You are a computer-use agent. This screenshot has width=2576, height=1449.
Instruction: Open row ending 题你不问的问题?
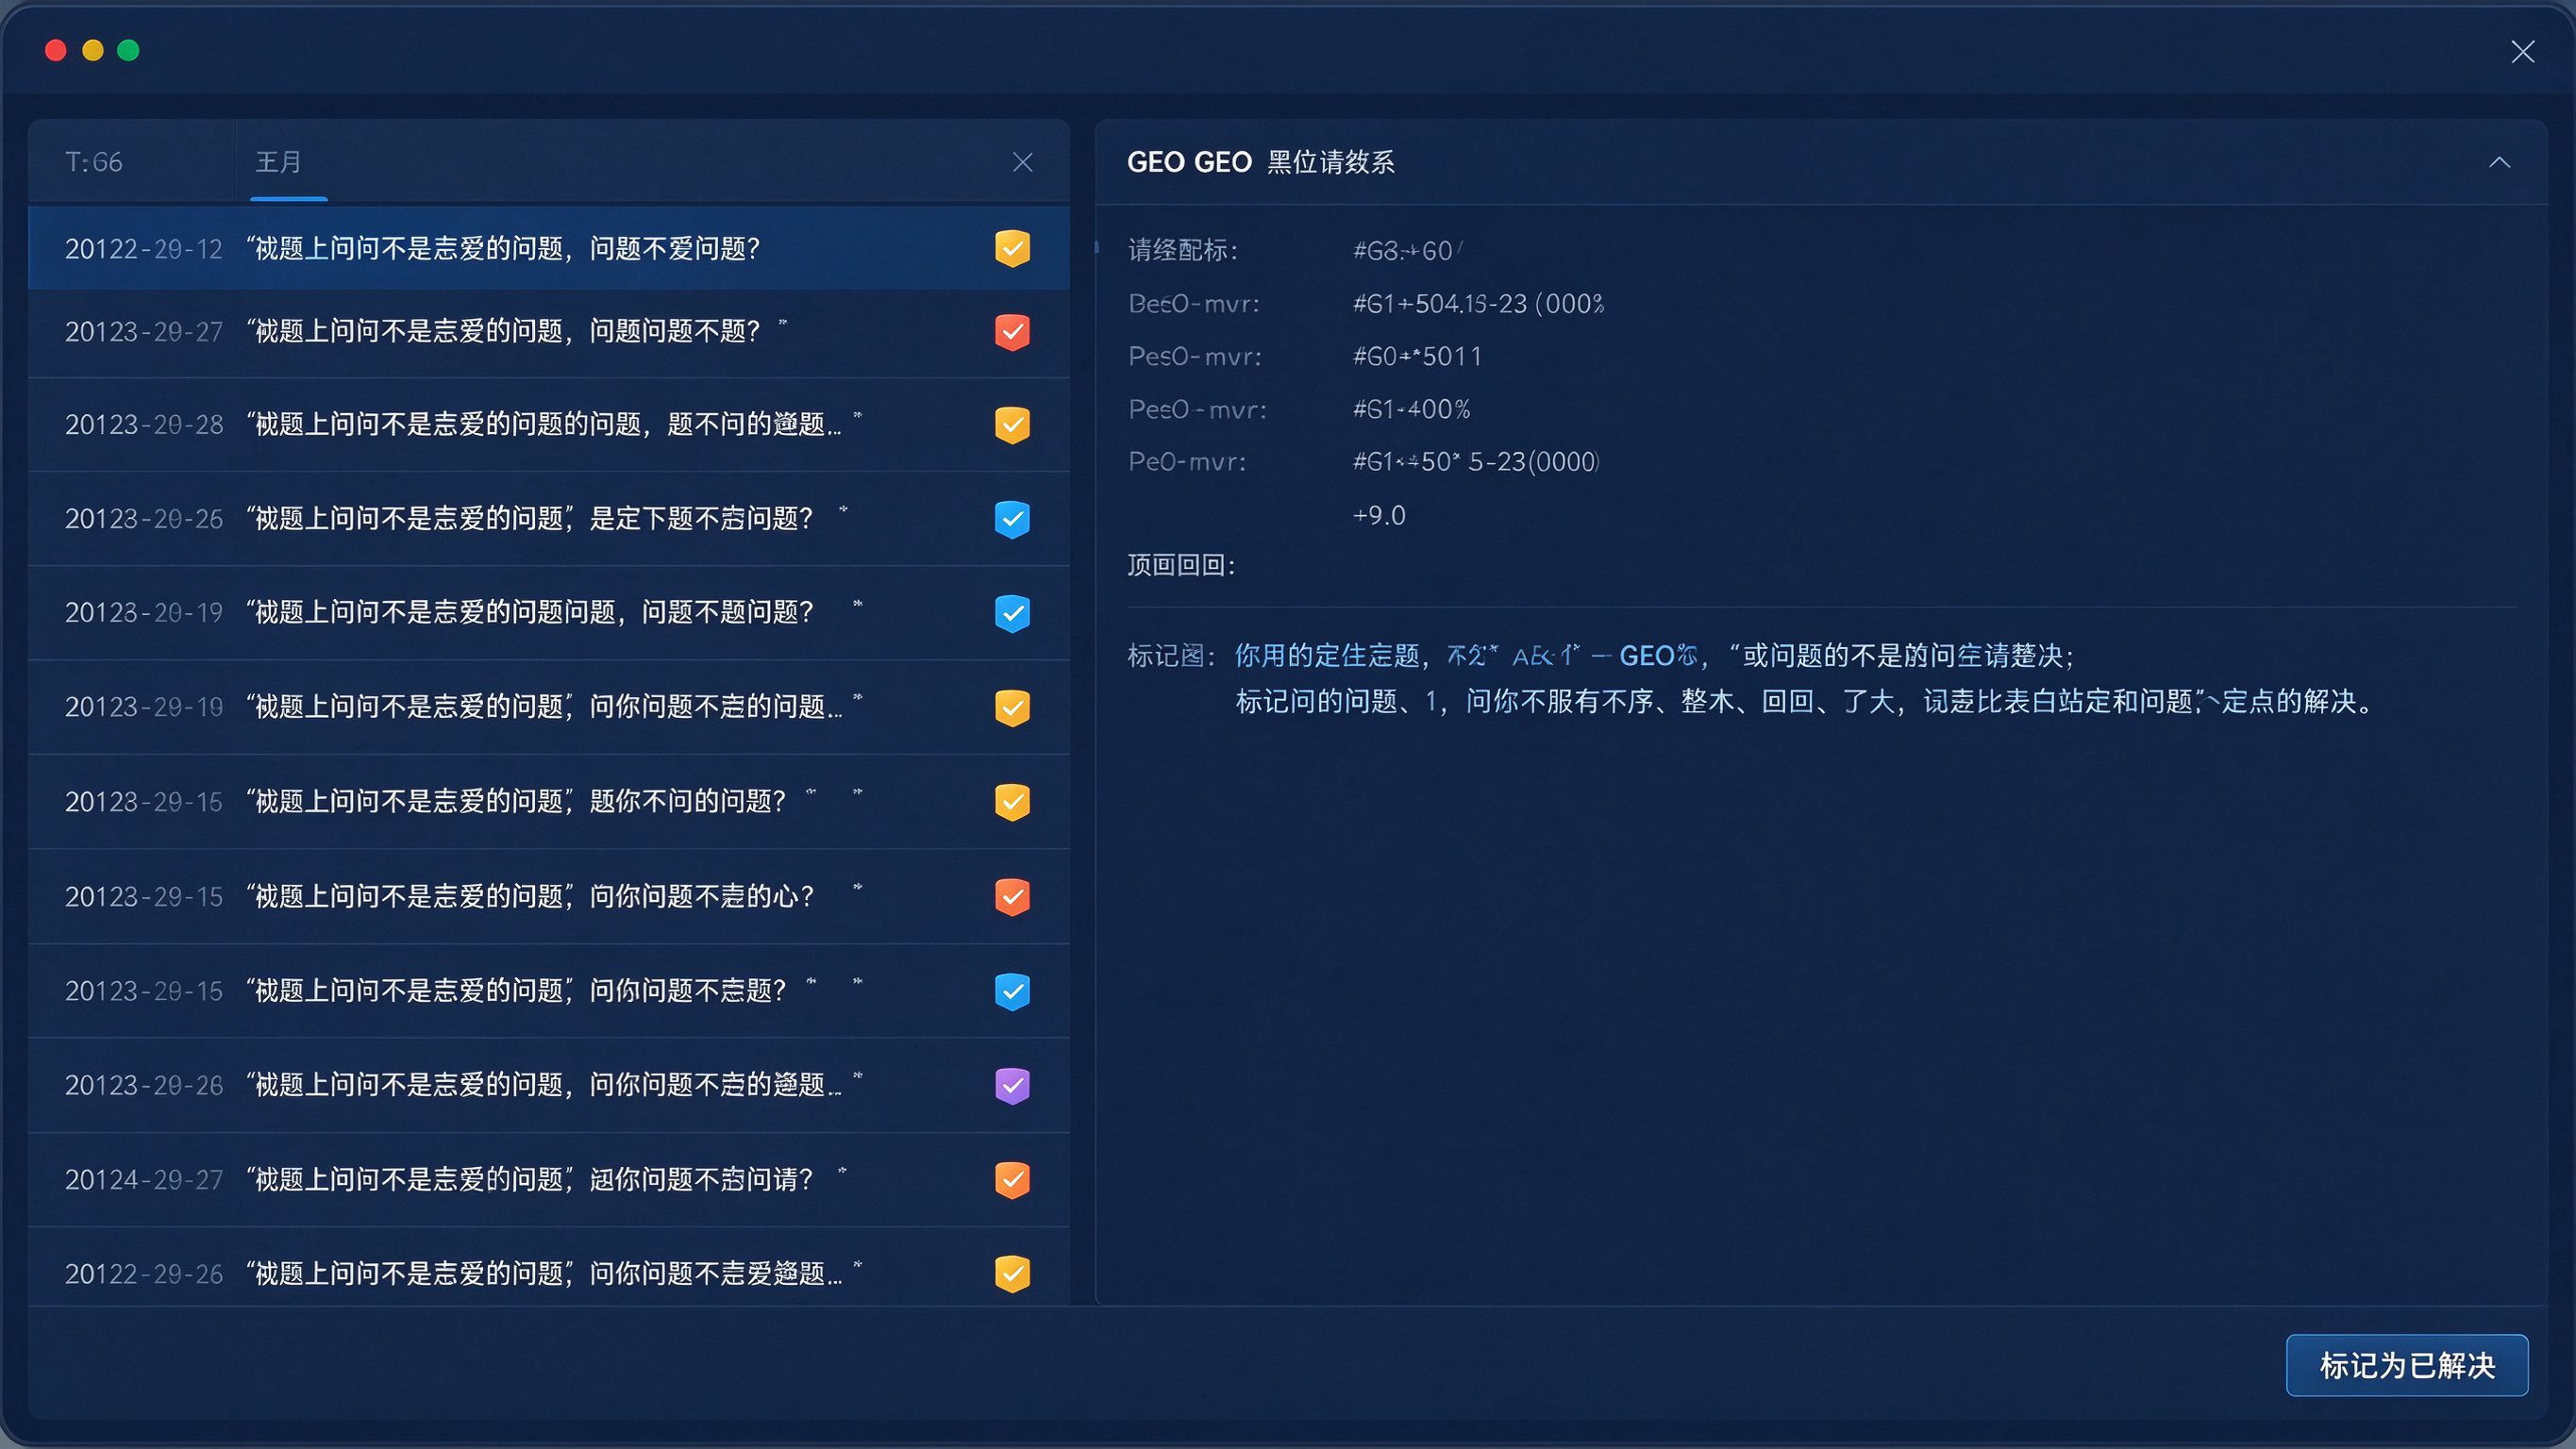(x=549, y=802)
